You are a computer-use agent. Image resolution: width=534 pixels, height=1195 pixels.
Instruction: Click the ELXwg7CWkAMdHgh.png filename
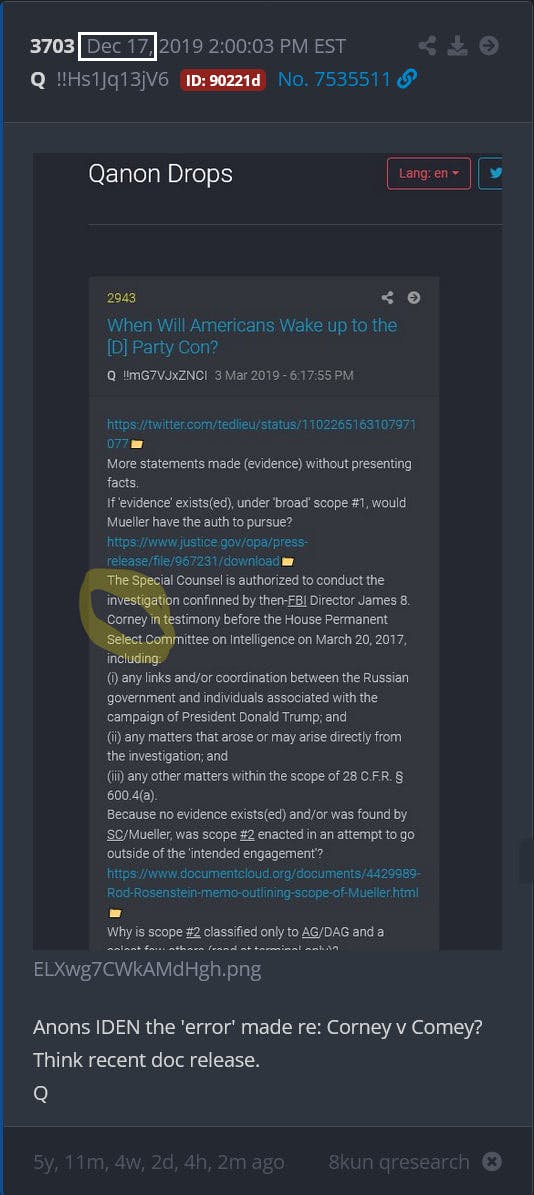[x=147, y=969]
